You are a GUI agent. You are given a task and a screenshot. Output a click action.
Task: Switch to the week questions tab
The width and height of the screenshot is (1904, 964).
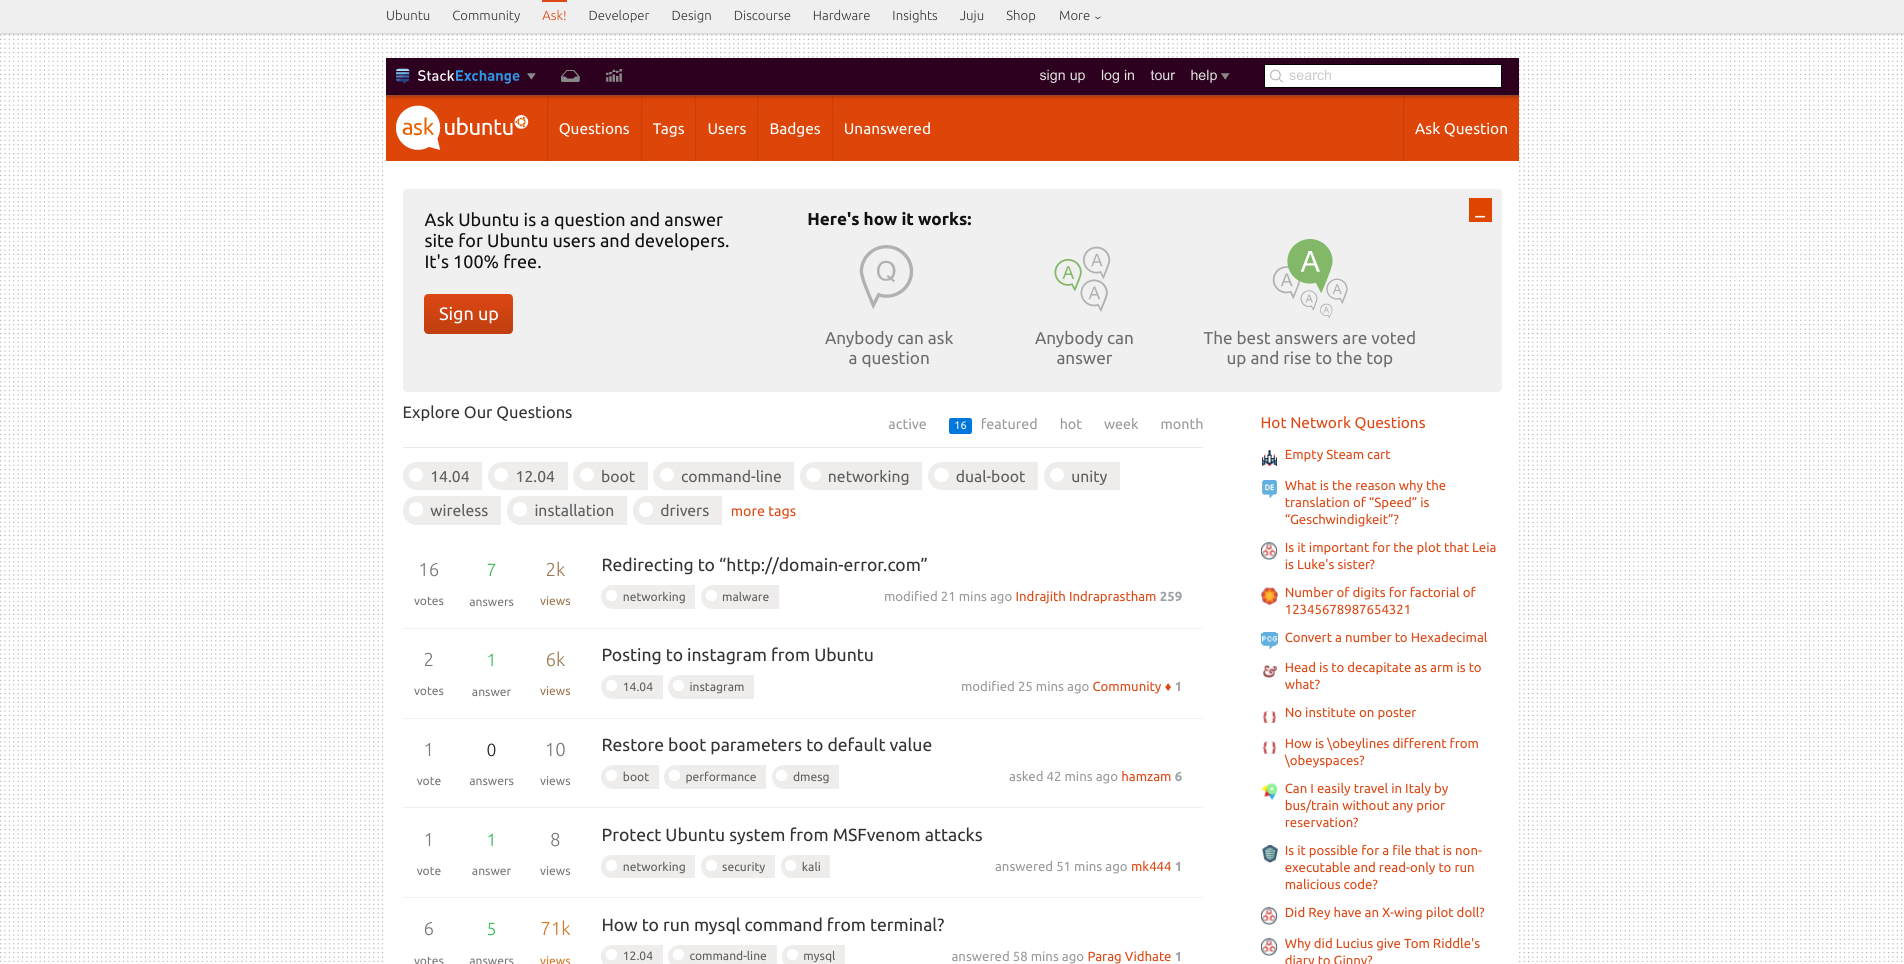pos(1121,425)
